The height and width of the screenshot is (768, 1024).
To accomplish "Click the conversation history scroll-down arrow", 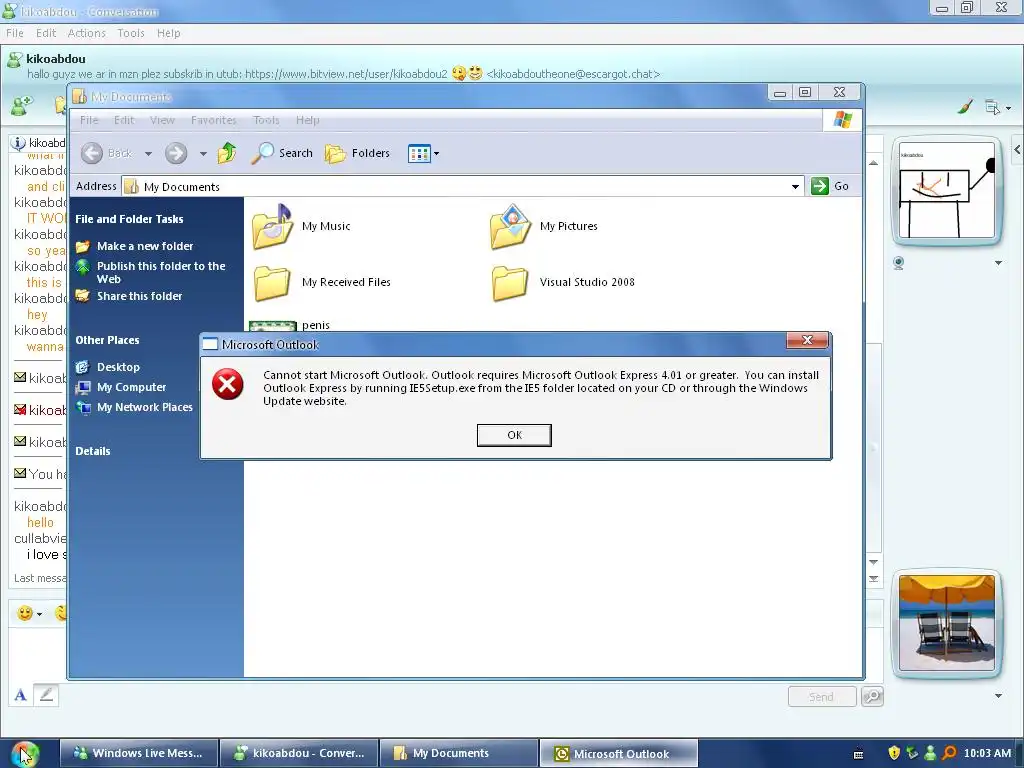I will coord(873,562).
